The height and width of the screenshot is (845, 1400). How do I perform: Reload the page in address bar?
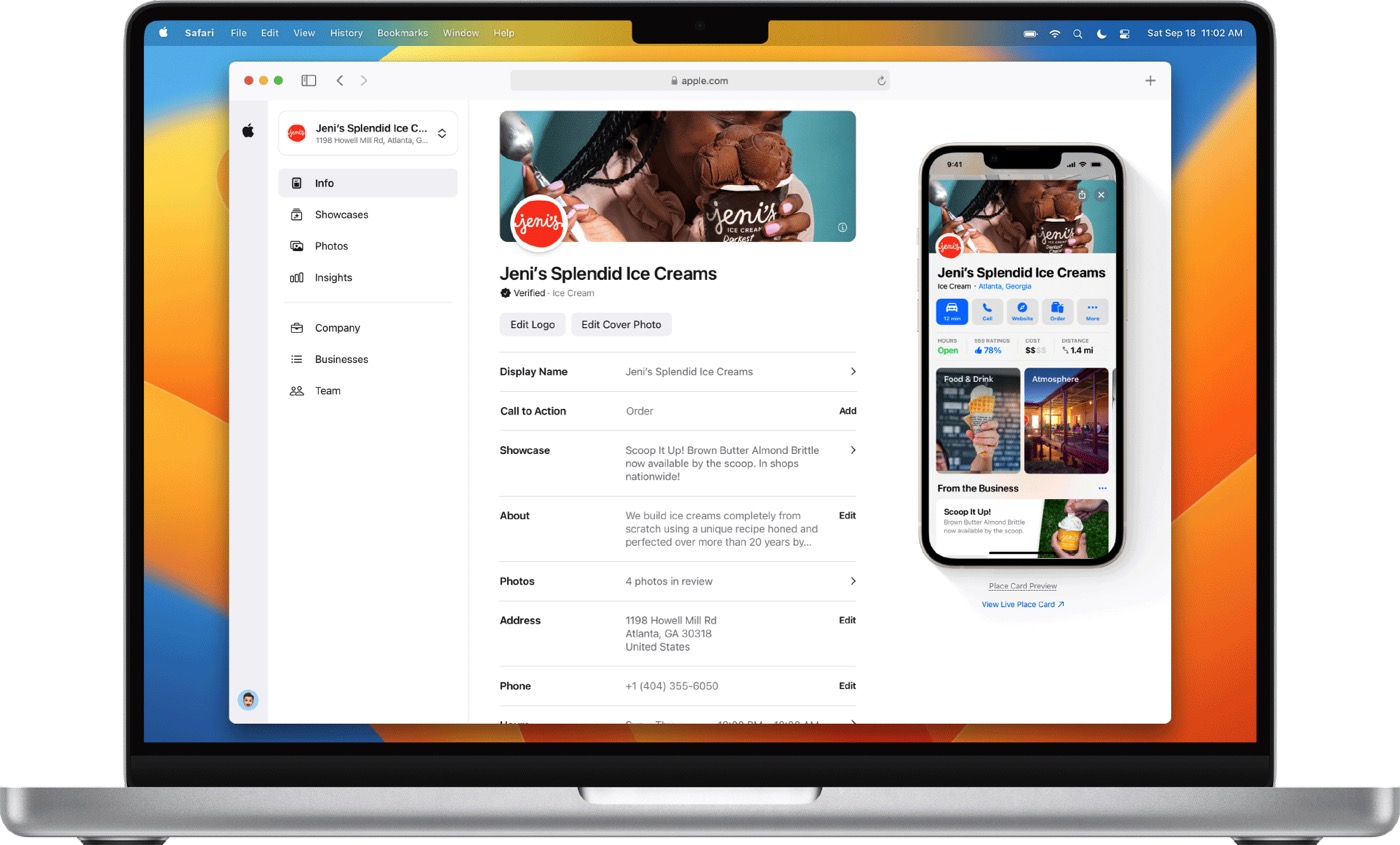pos(881,81)
